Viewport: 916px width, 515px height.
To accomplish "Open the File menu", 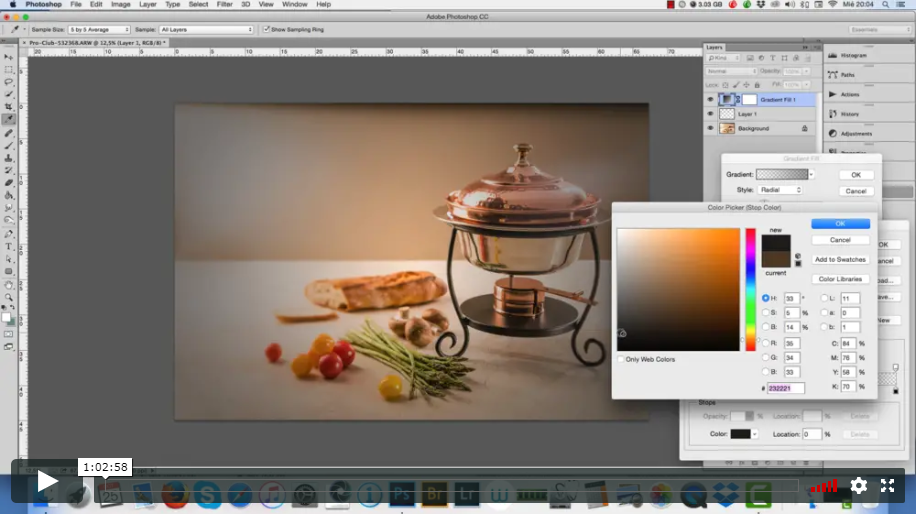I will [x=76, y=4].
